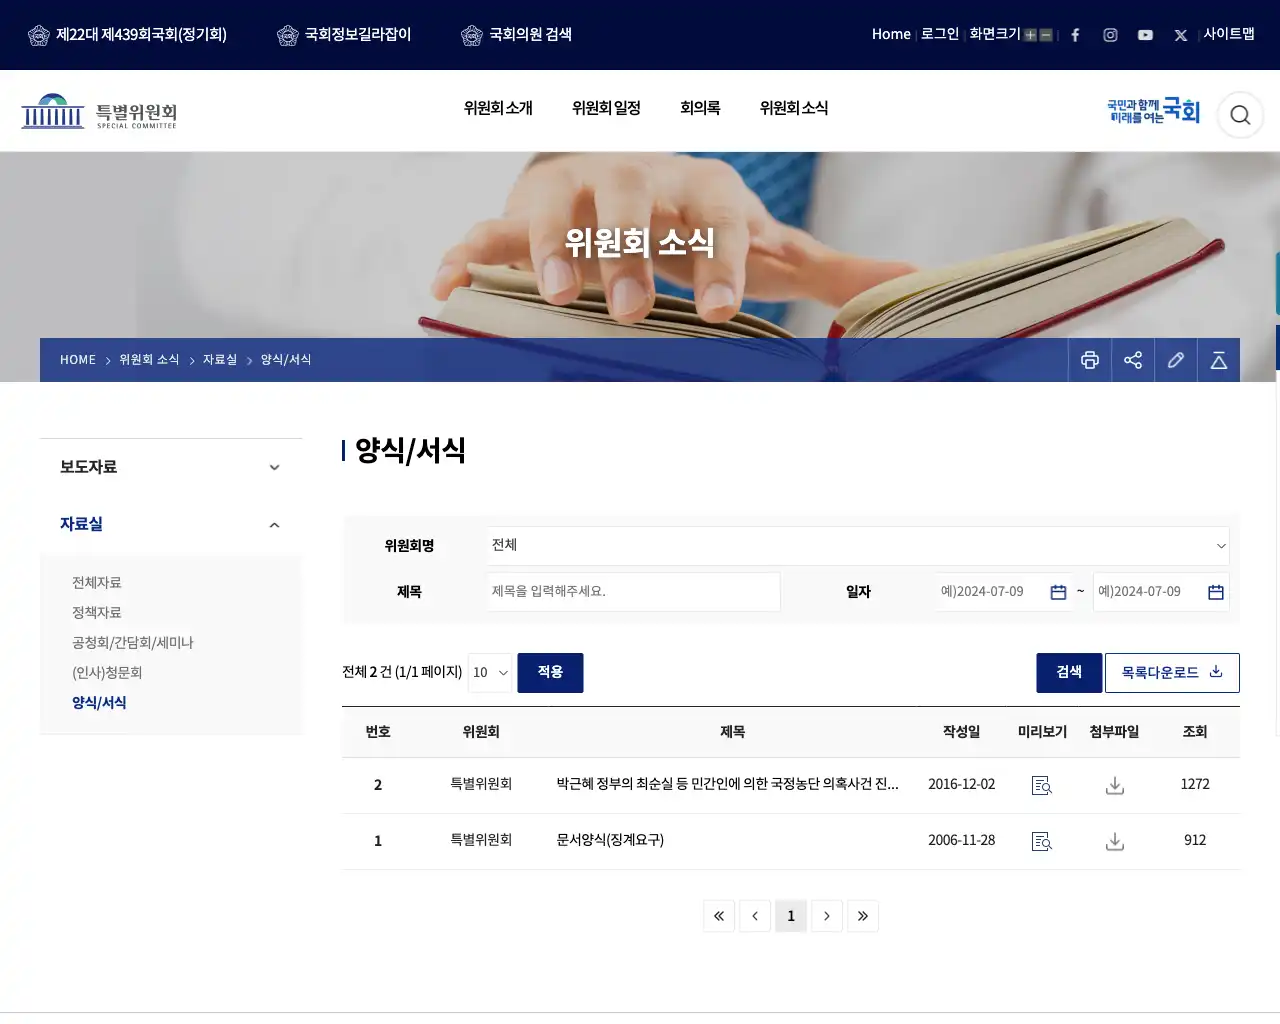Open the 위원회명 dropdown showing 전체
This screenshot has height=1024, width=1280.
pyautogui.click(x=858, y=546)
